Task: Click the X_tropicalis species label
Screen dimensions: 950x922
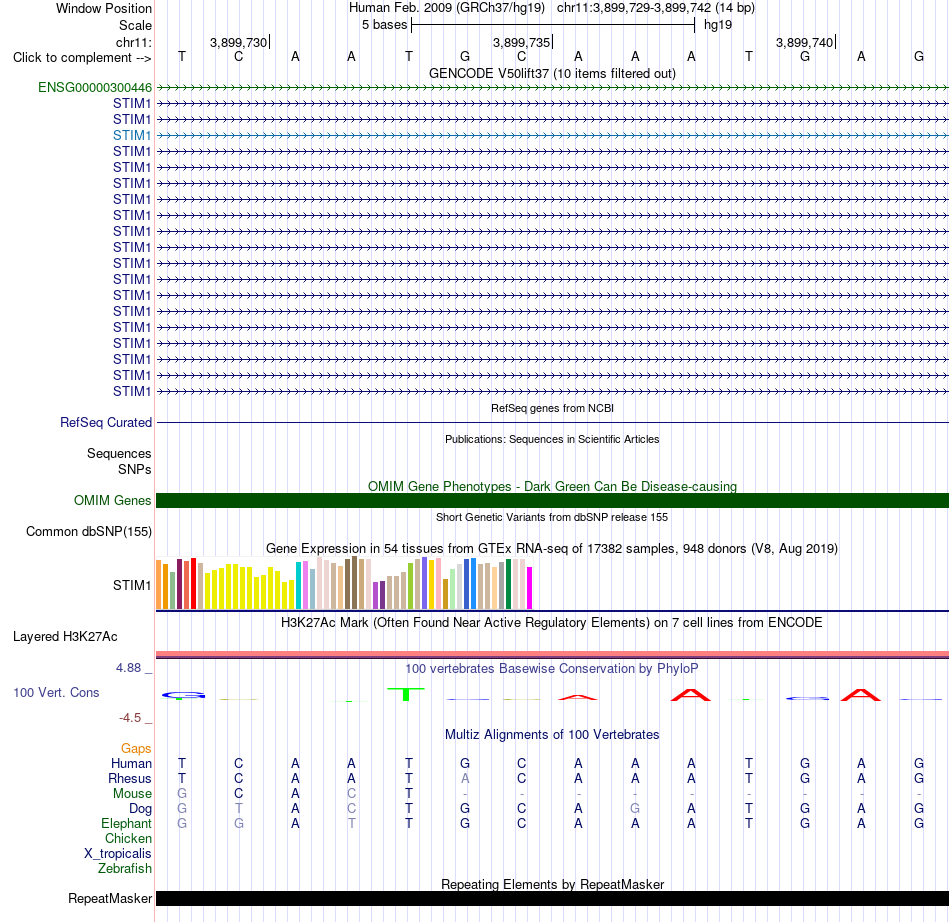Action: pyautogui.click(x=118, y=854)
